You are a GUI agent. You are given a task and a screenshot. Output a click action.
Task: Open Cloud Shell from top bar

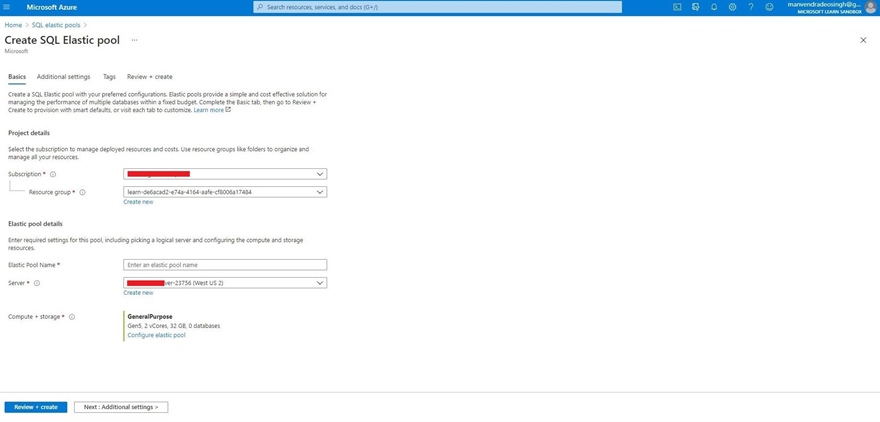pyautogui.click(x=677, y=7)
